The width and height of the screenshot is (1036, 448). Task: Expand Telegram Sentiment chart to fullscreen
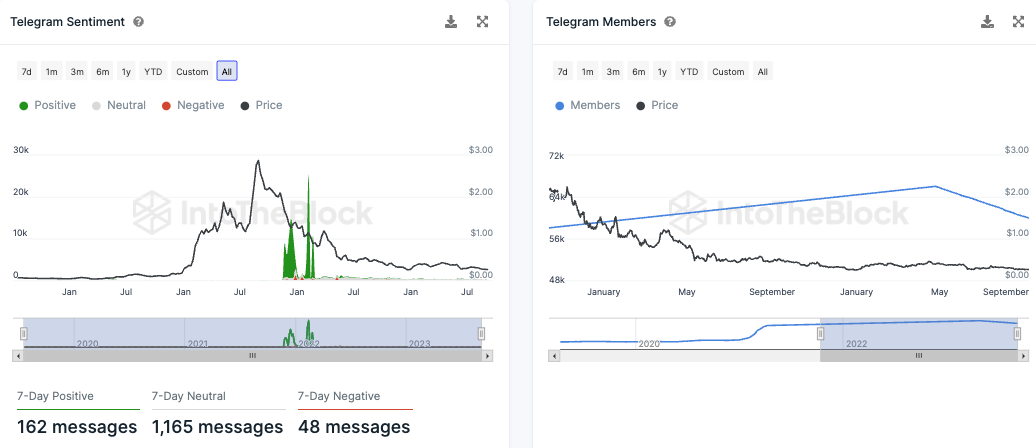coord(482,22)
